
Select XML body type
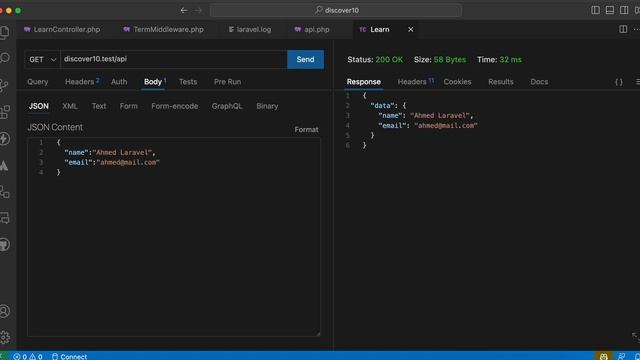[70, 106]
